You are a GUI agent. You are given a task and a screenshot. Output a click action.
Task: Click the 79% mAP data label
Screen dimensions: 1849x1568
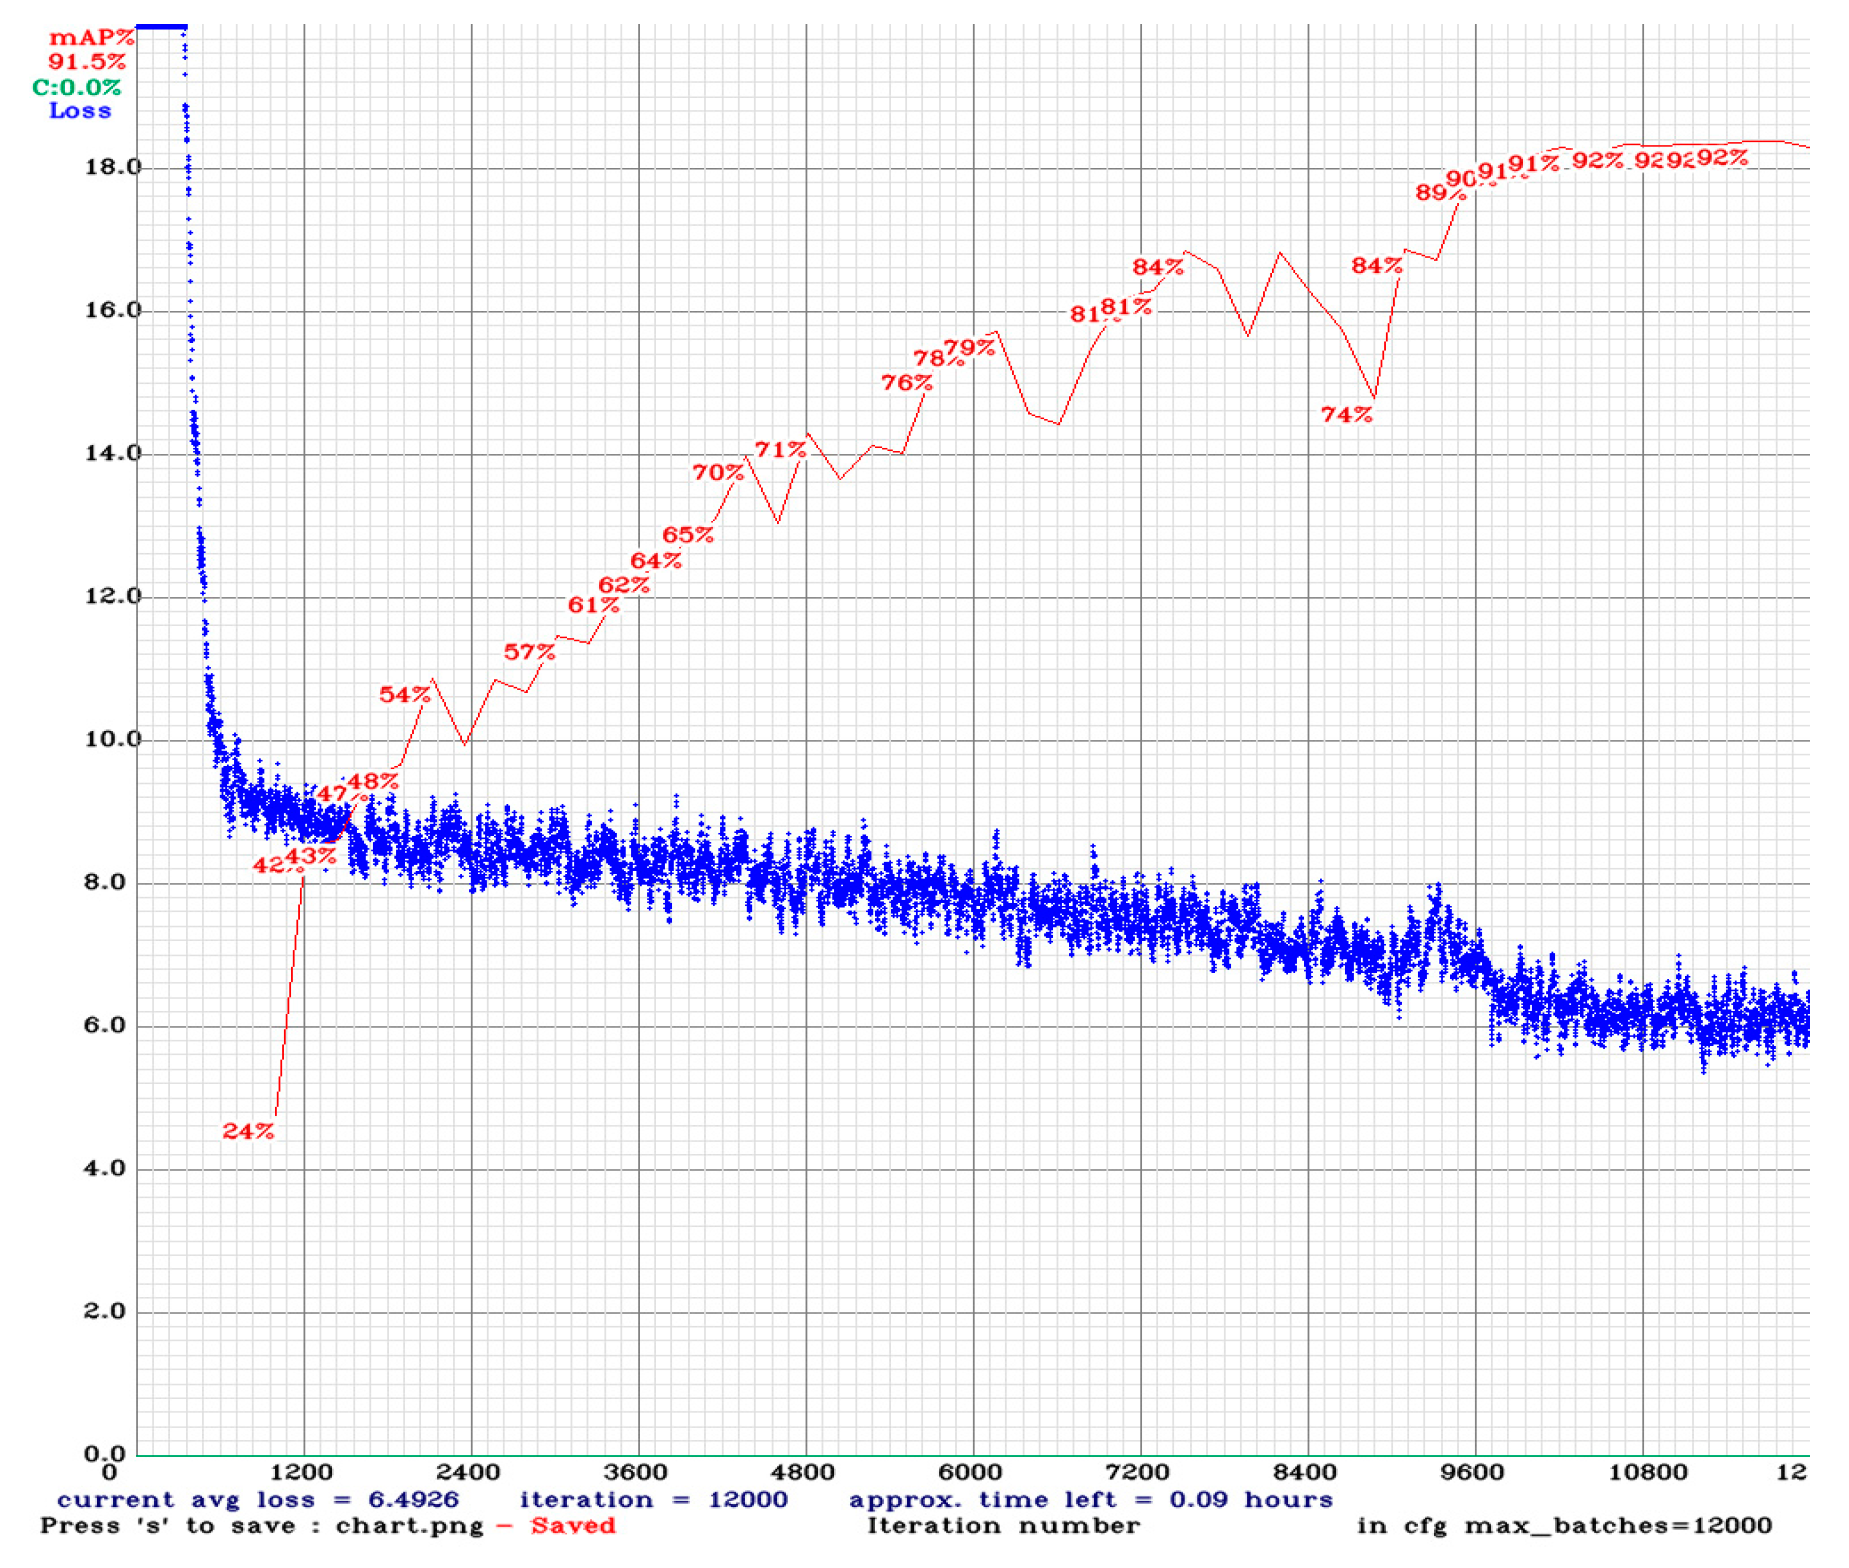(970, 348)
